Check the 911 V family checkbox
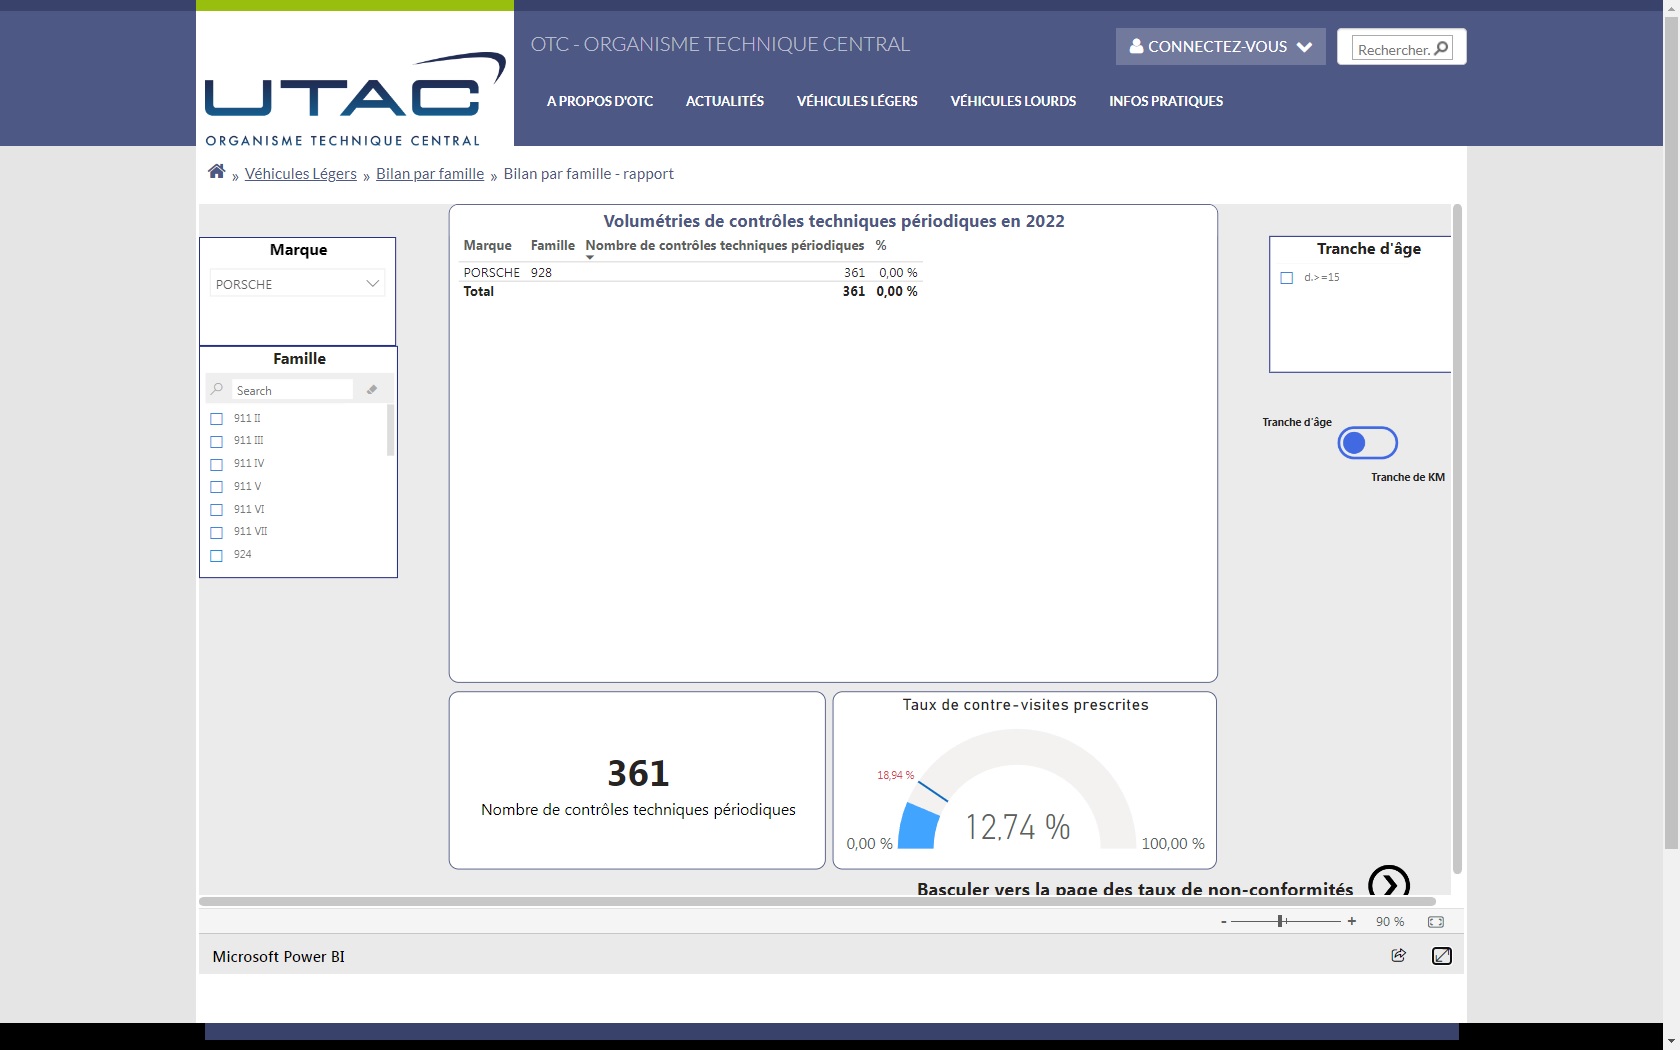The image size is (1680, 1050). (216, 487)
